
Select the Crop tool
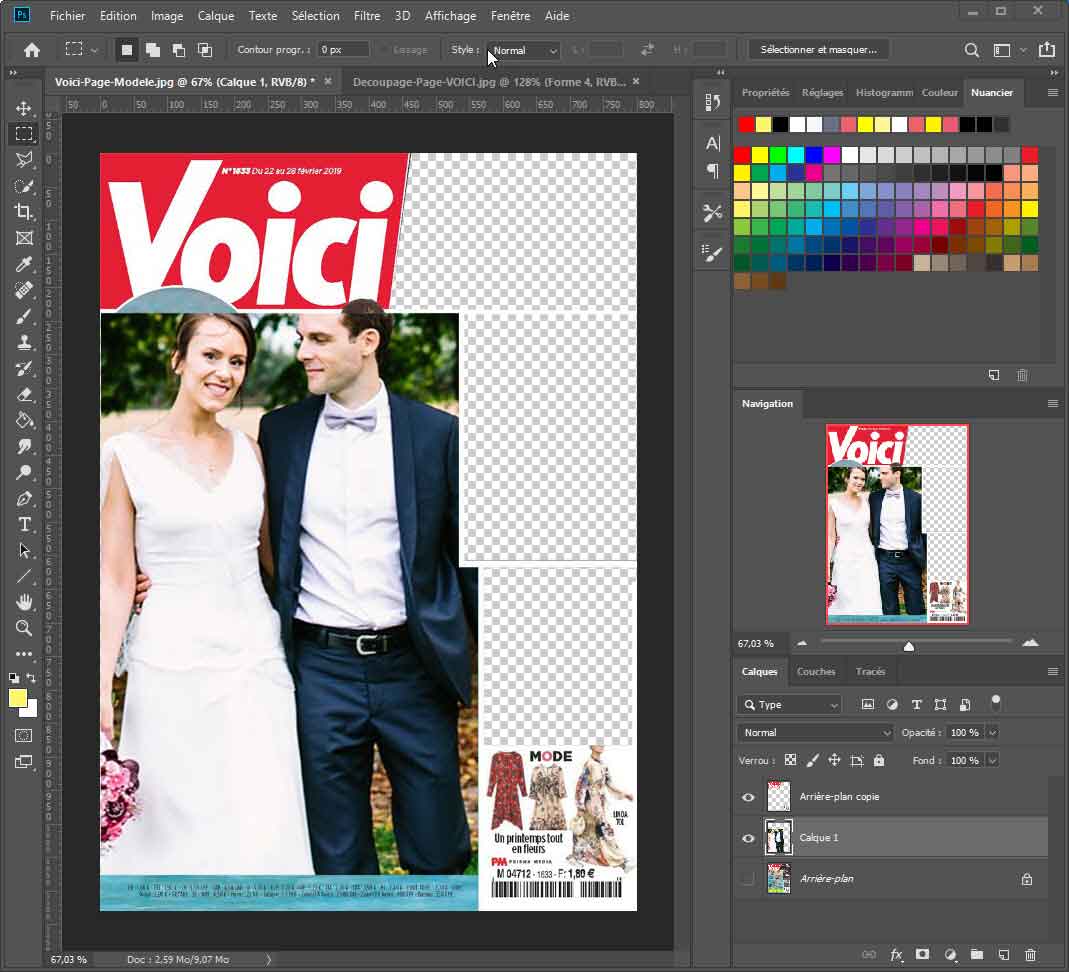[x=24, y=211]
